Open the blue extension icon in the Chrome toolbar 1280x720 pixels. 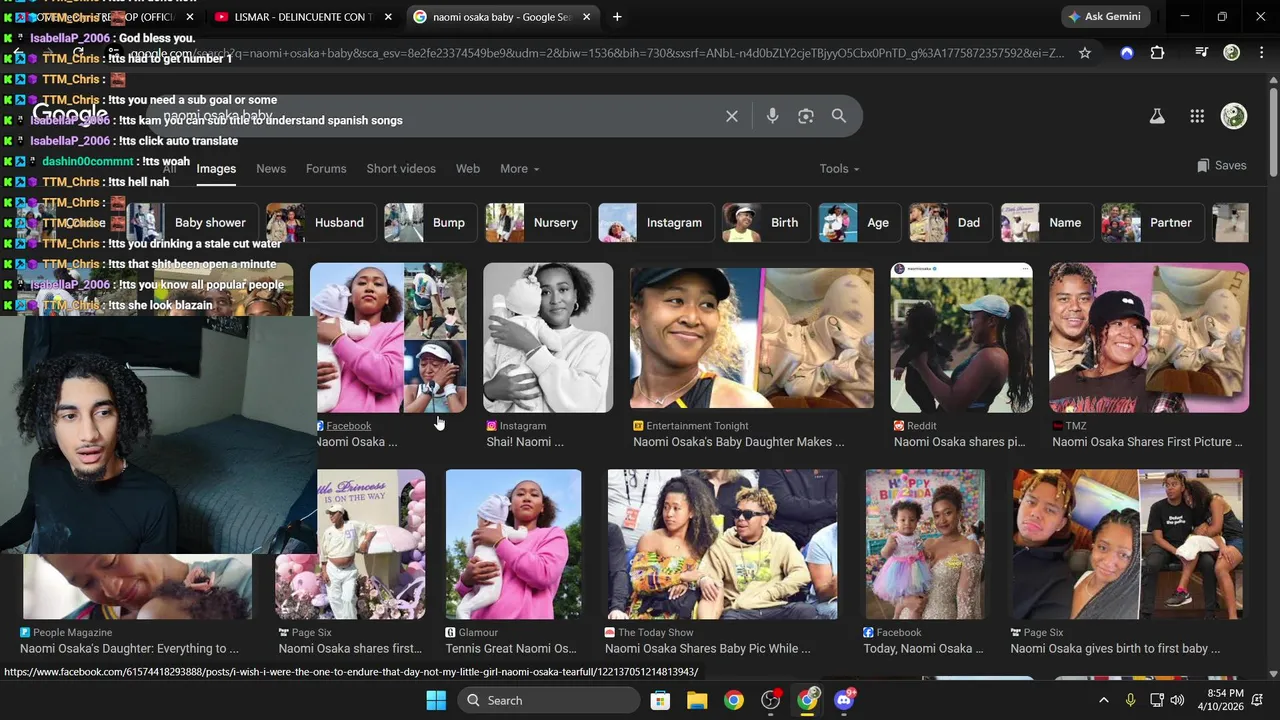[x=1127, y=53]
